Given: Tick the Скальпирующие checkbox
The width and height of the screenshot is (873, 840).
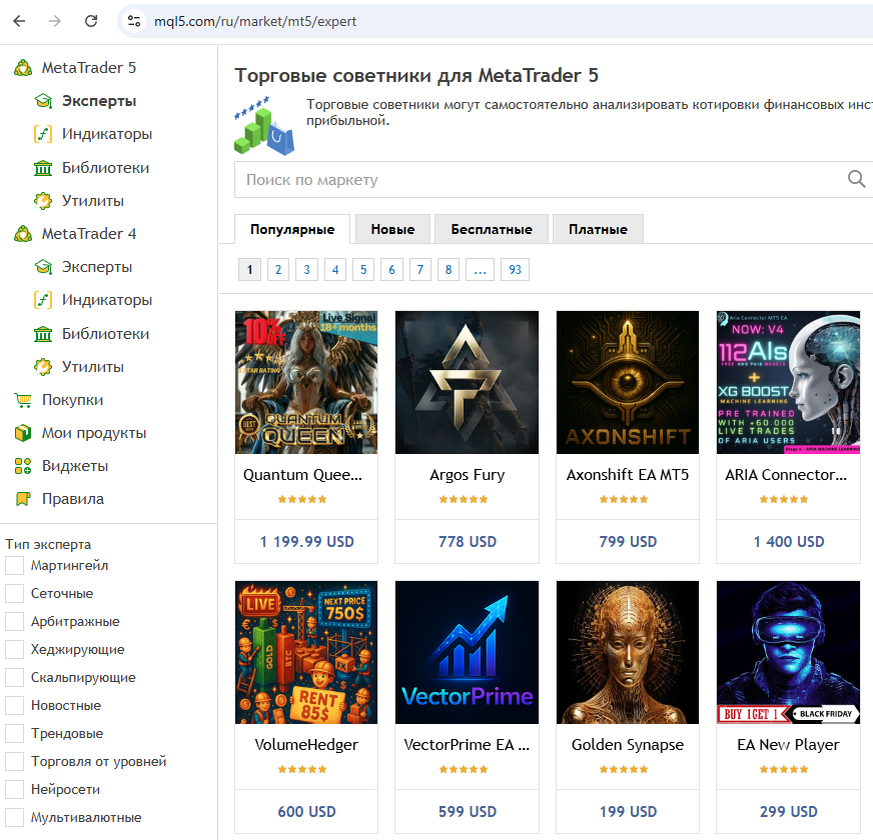Looking at the screenshot, I should 14,677.
